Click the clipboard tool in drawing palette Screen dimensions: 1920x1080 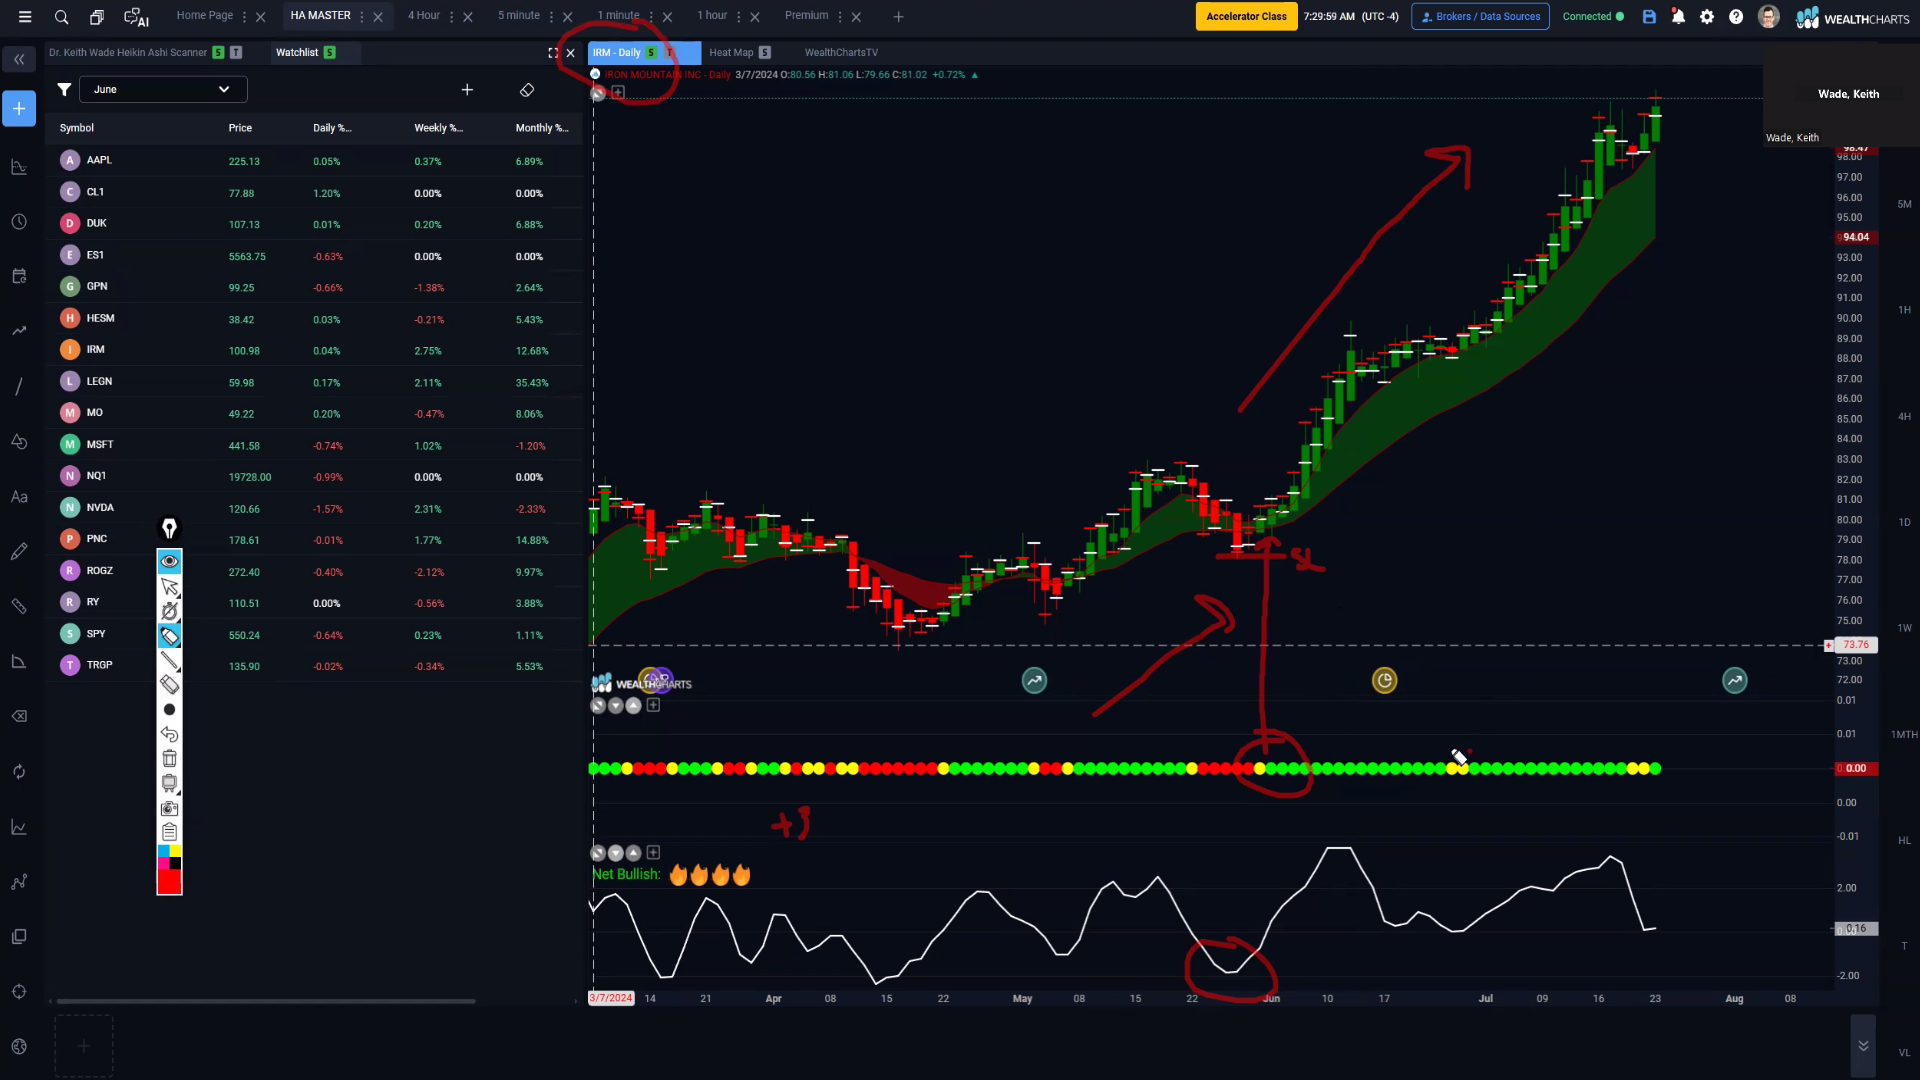(x=169, y=832)
